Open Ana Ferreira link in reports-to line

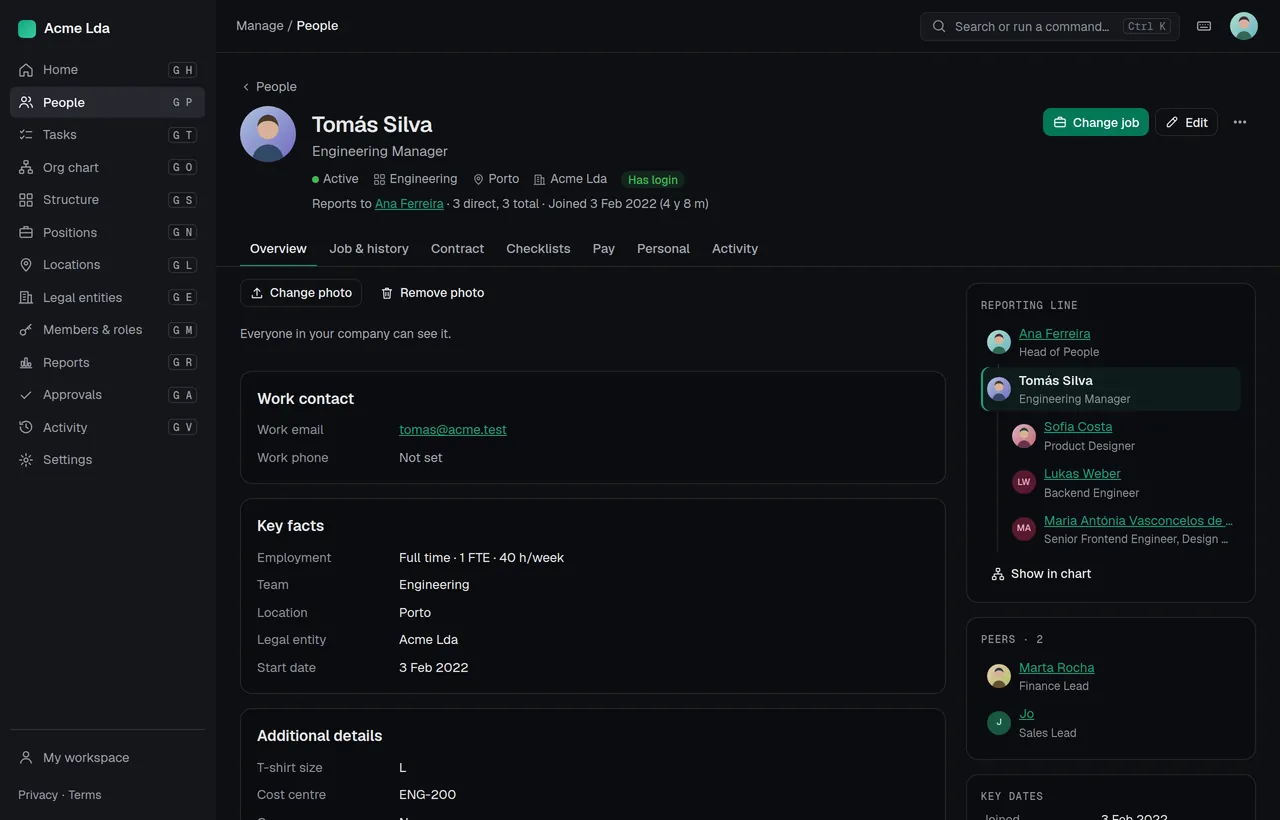(409, 204)
